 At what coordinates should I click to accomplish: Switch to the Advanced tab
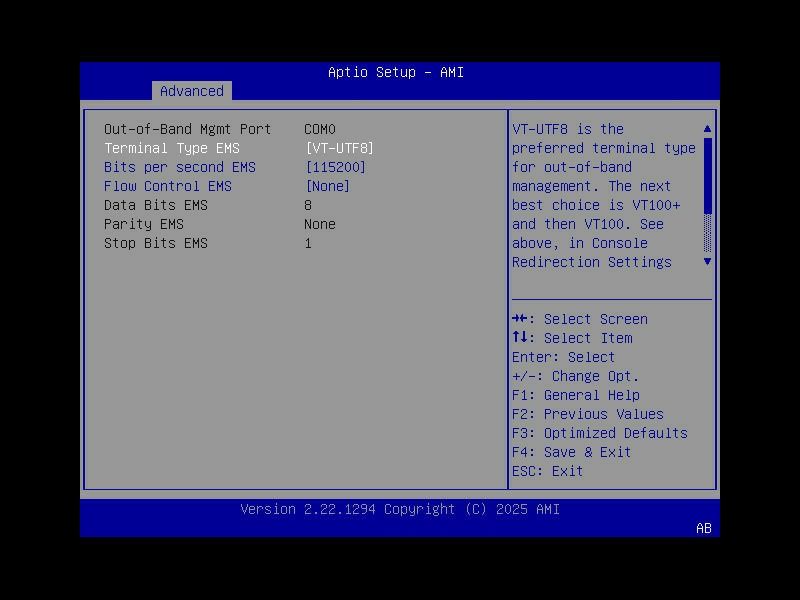[191, 91]
